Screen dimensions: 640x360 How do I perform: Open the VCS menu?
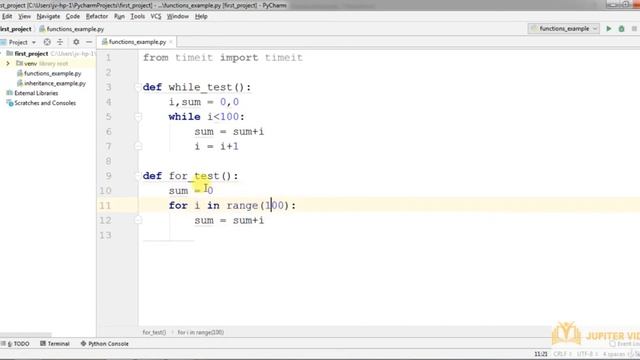click(x=156, y=16)
